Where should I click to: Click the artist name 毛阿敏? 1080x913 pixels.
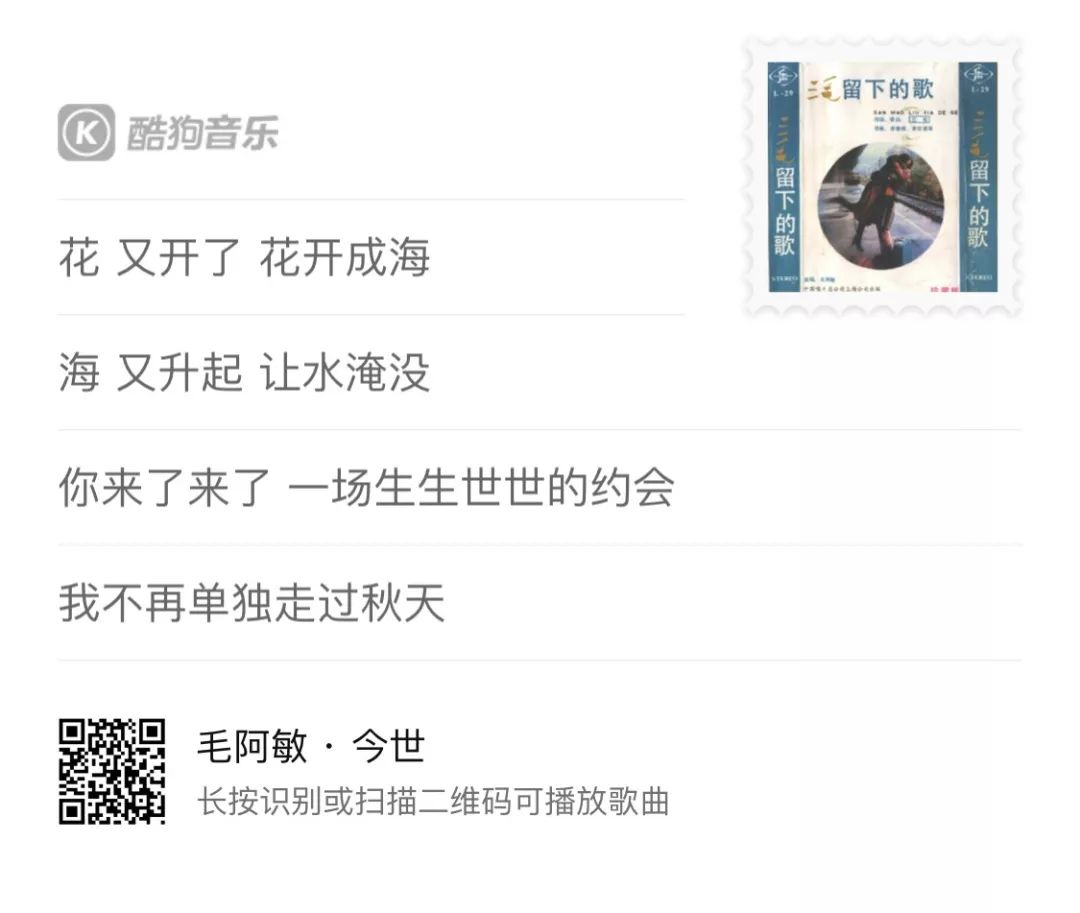coord(252,746)
